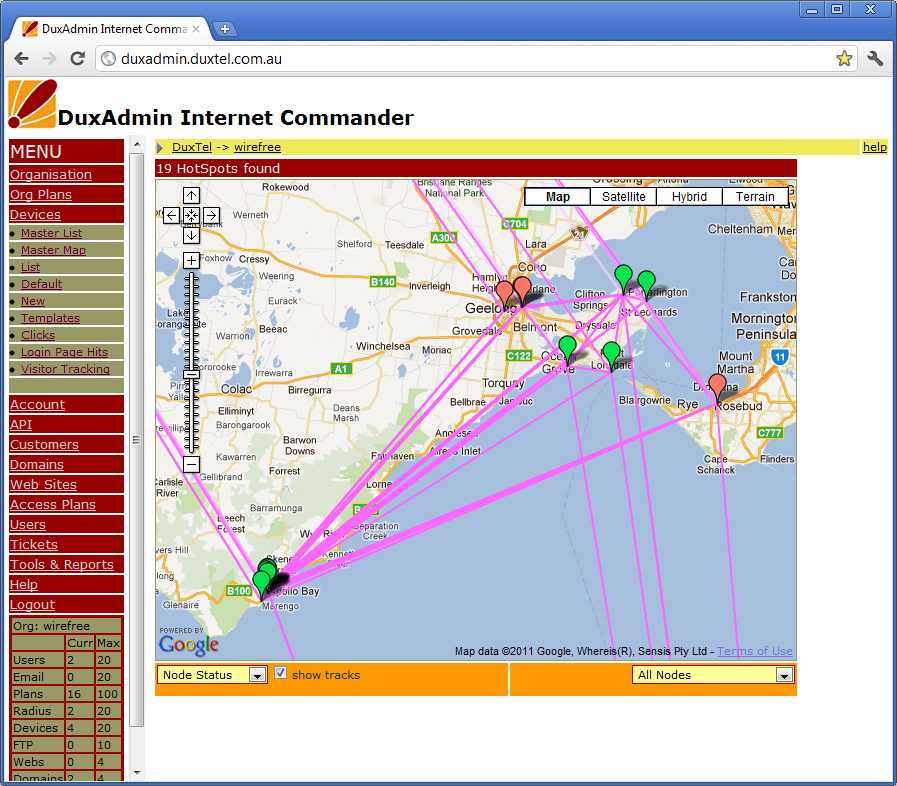Zoom out with the minus button
This screenshot has width=897, height=786.
tap(191, 464)
